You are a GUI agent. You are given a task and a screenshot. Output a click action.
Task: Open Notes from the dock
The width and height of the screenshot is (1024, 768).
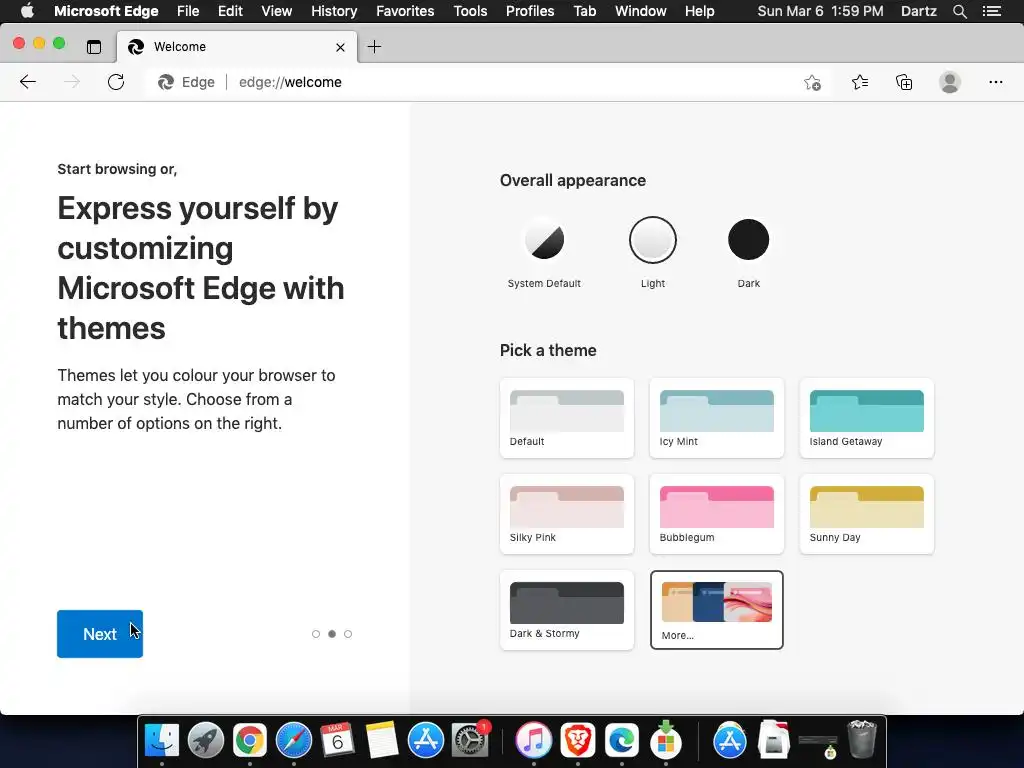(381, 741)
